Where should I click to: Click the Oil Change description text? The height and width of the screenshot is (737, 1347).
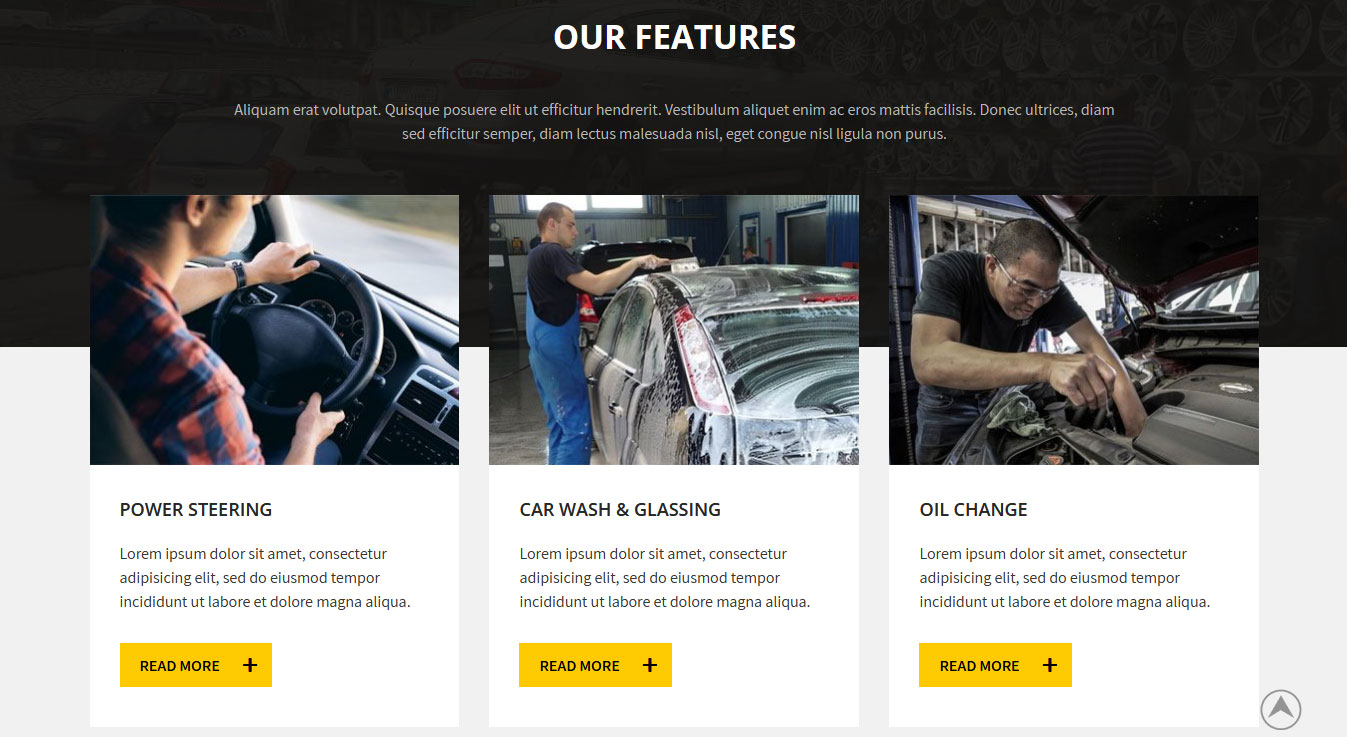point(1065,578)
